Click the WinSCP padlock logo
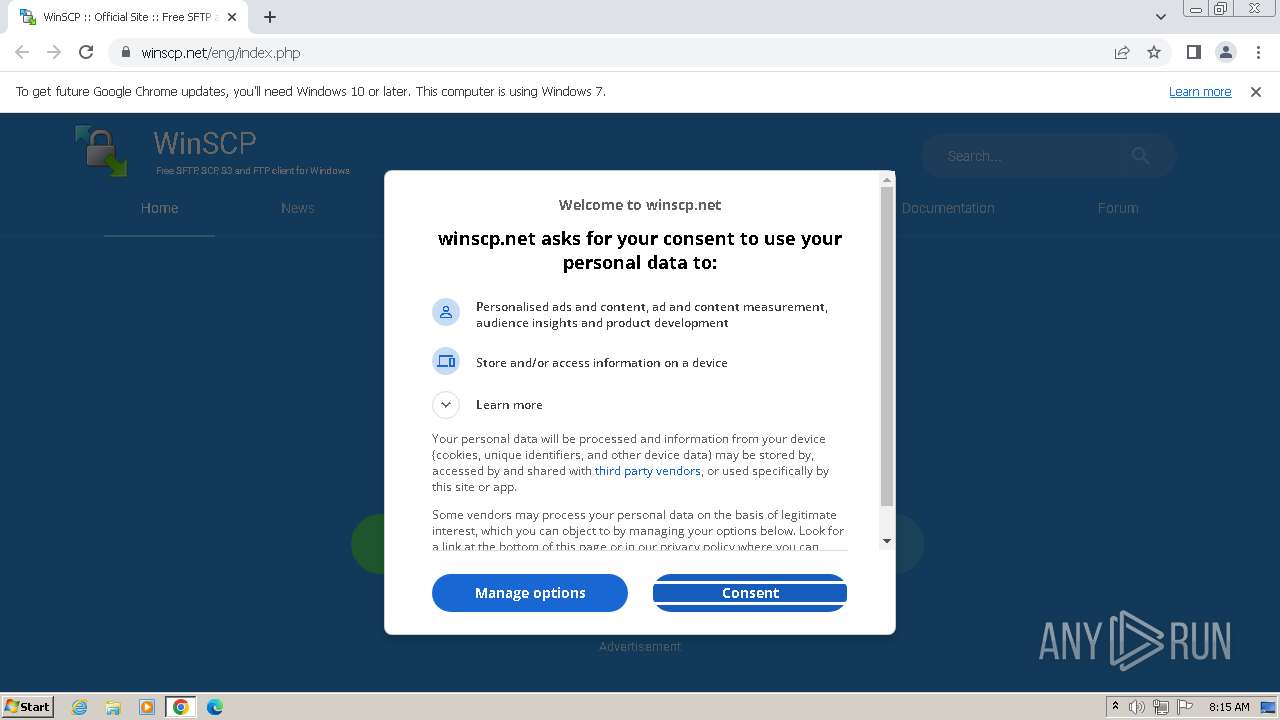Viewport: 1280px width, 720px height. [102, 151]
